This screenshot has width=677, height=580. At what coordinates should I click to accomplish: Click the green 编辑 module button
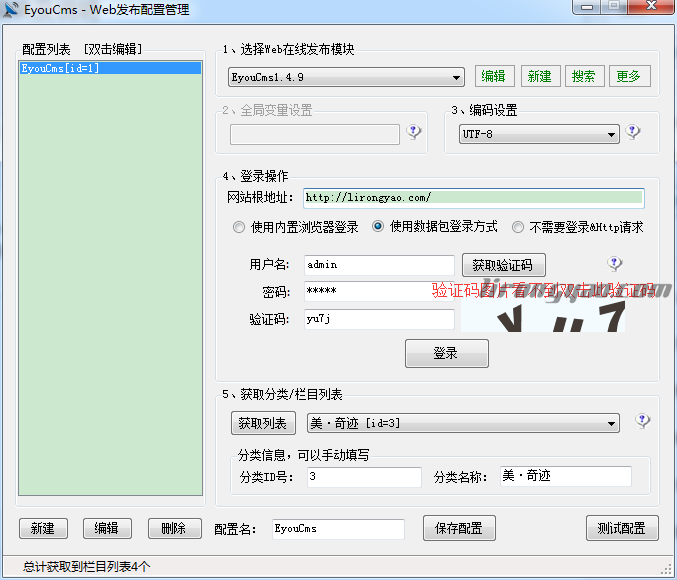494,76
